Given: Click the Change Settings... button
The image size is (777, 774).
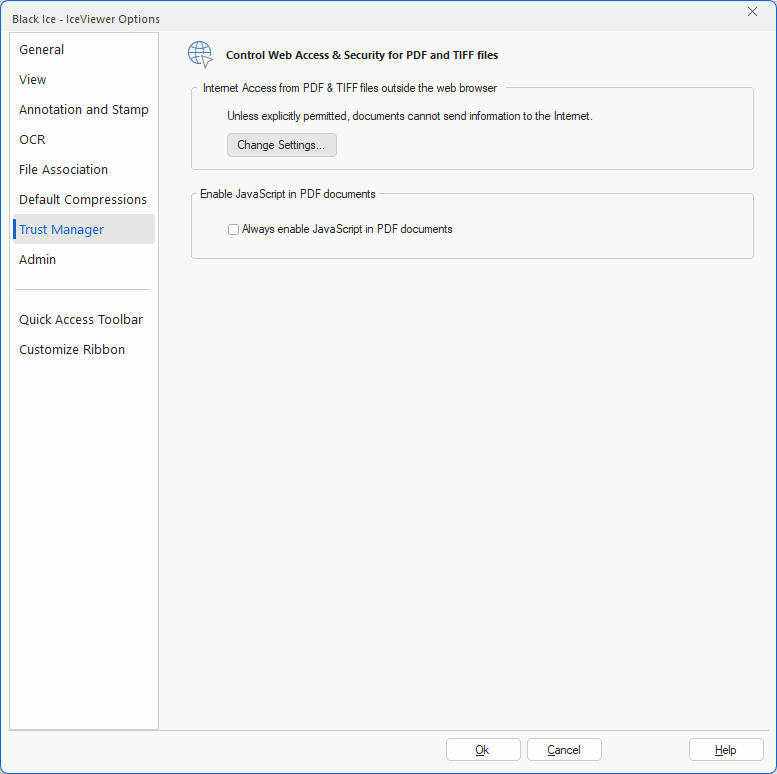Looking at the screenshot, I should tap(281, 145).
